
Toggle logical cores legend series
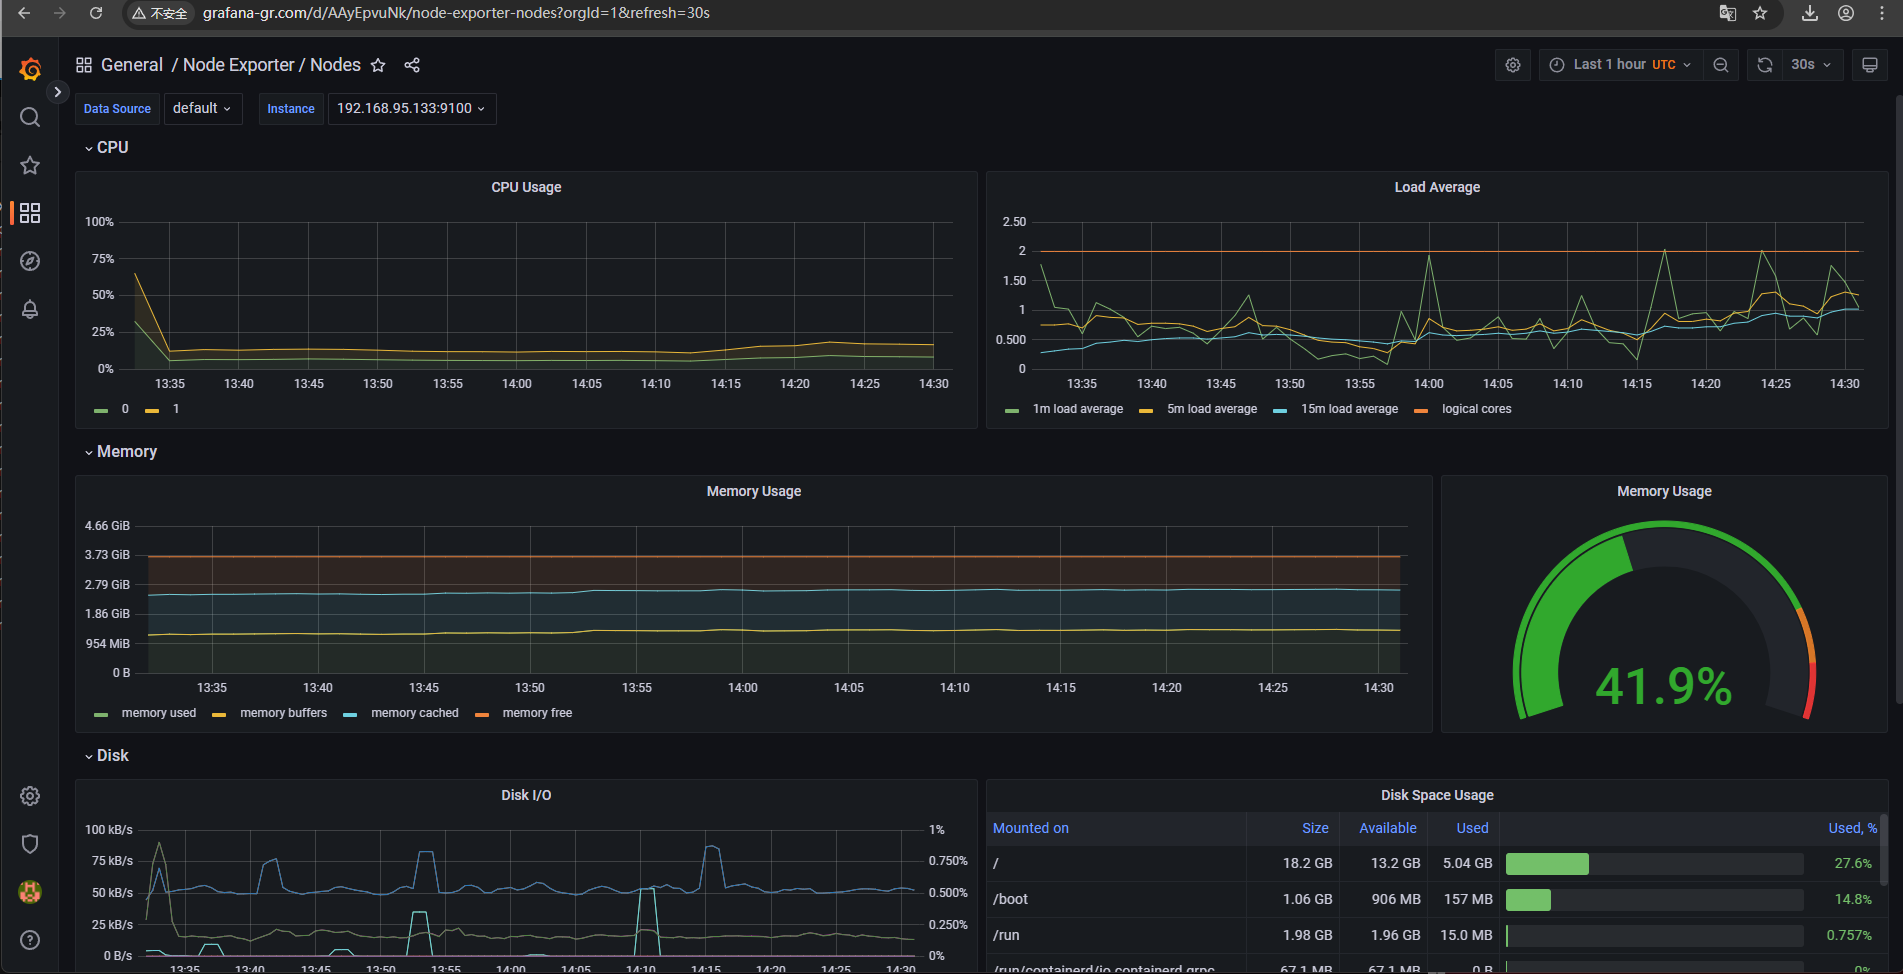[x=1476, y=409]
